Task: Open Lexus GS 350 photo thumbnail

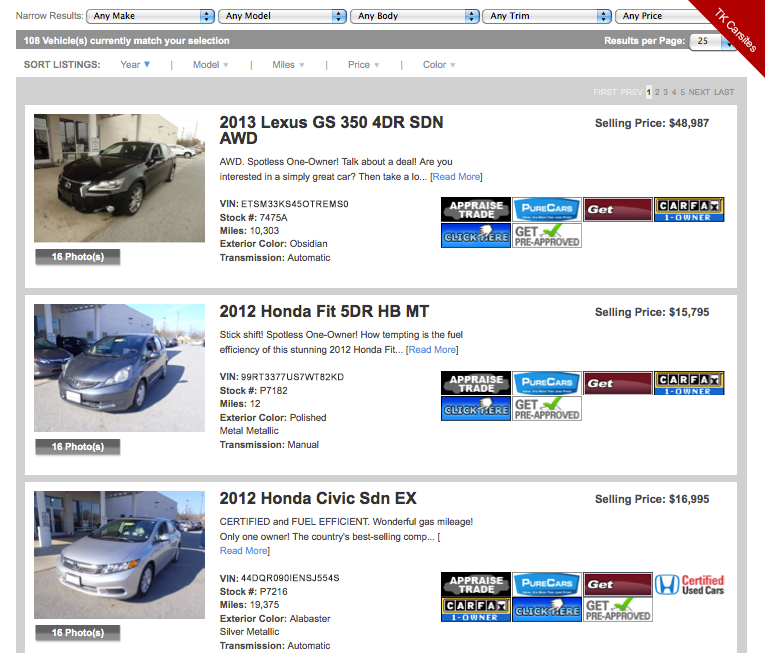Action: coord(120,178)
